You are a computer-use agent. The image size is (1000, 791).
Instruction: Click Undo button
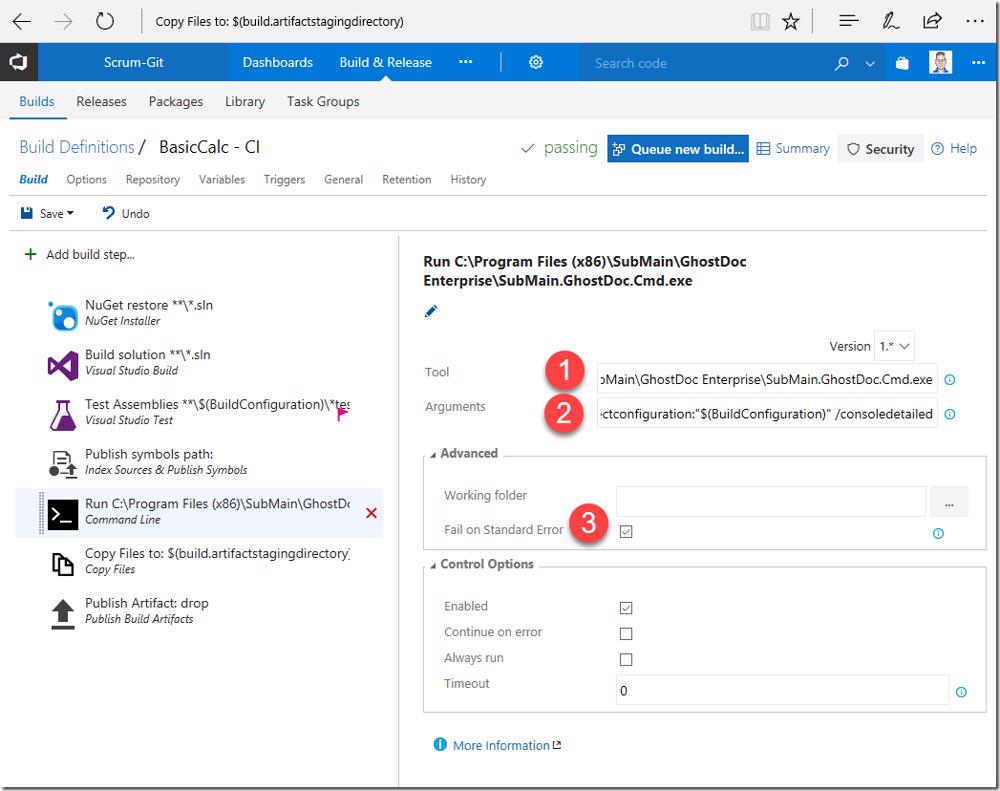126,213
